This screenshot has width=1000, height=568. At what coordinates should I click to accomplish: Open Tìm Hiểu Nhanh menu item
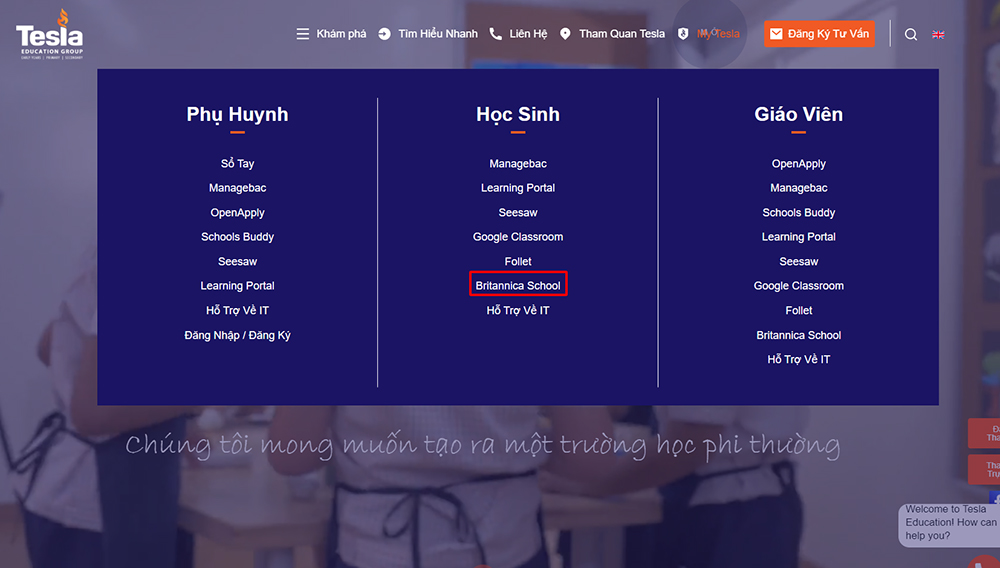438,34
